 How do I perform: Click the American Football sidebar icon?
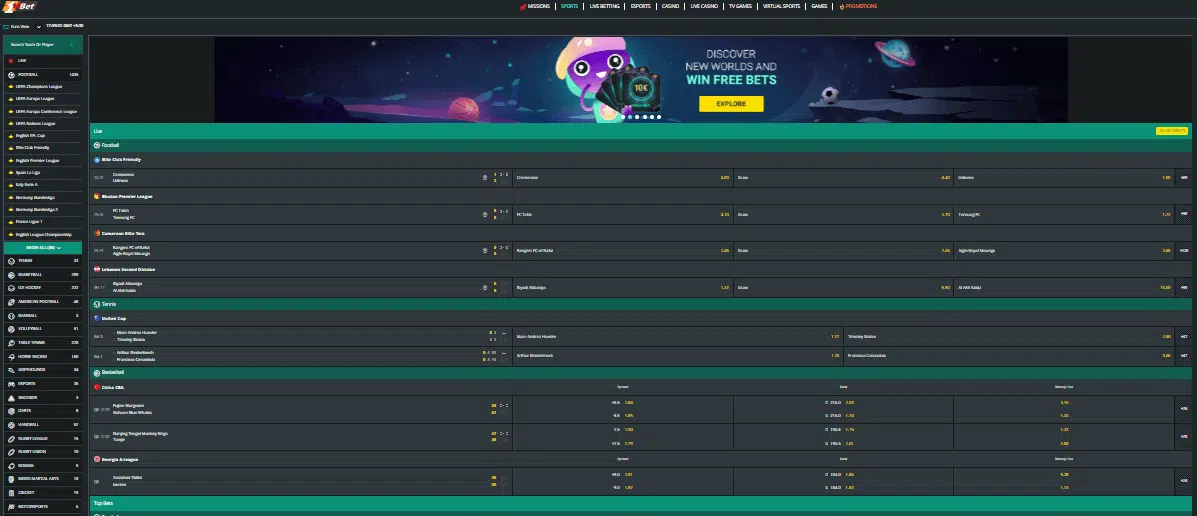tap(11, 302)
